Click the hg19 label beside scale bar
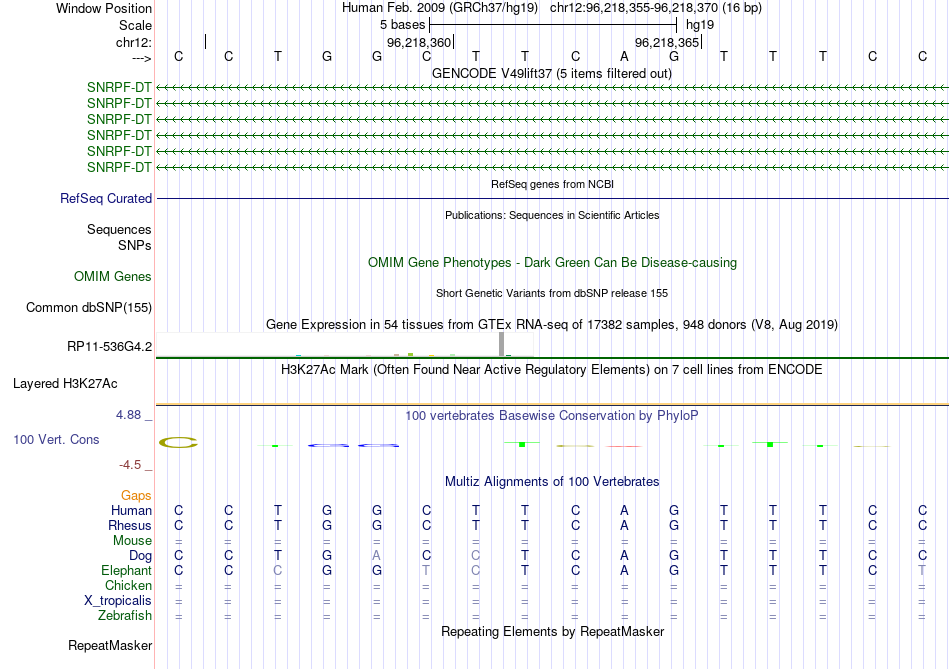The width and height of the screenshot is (950, 669). 700,25
